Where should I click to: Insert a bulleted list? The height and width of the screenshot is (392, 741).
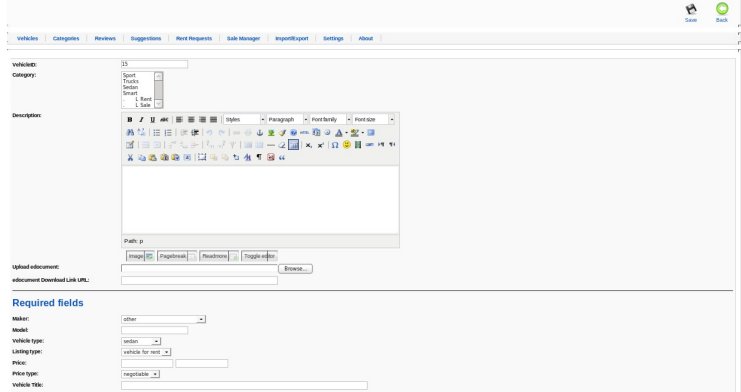point(156,132)
